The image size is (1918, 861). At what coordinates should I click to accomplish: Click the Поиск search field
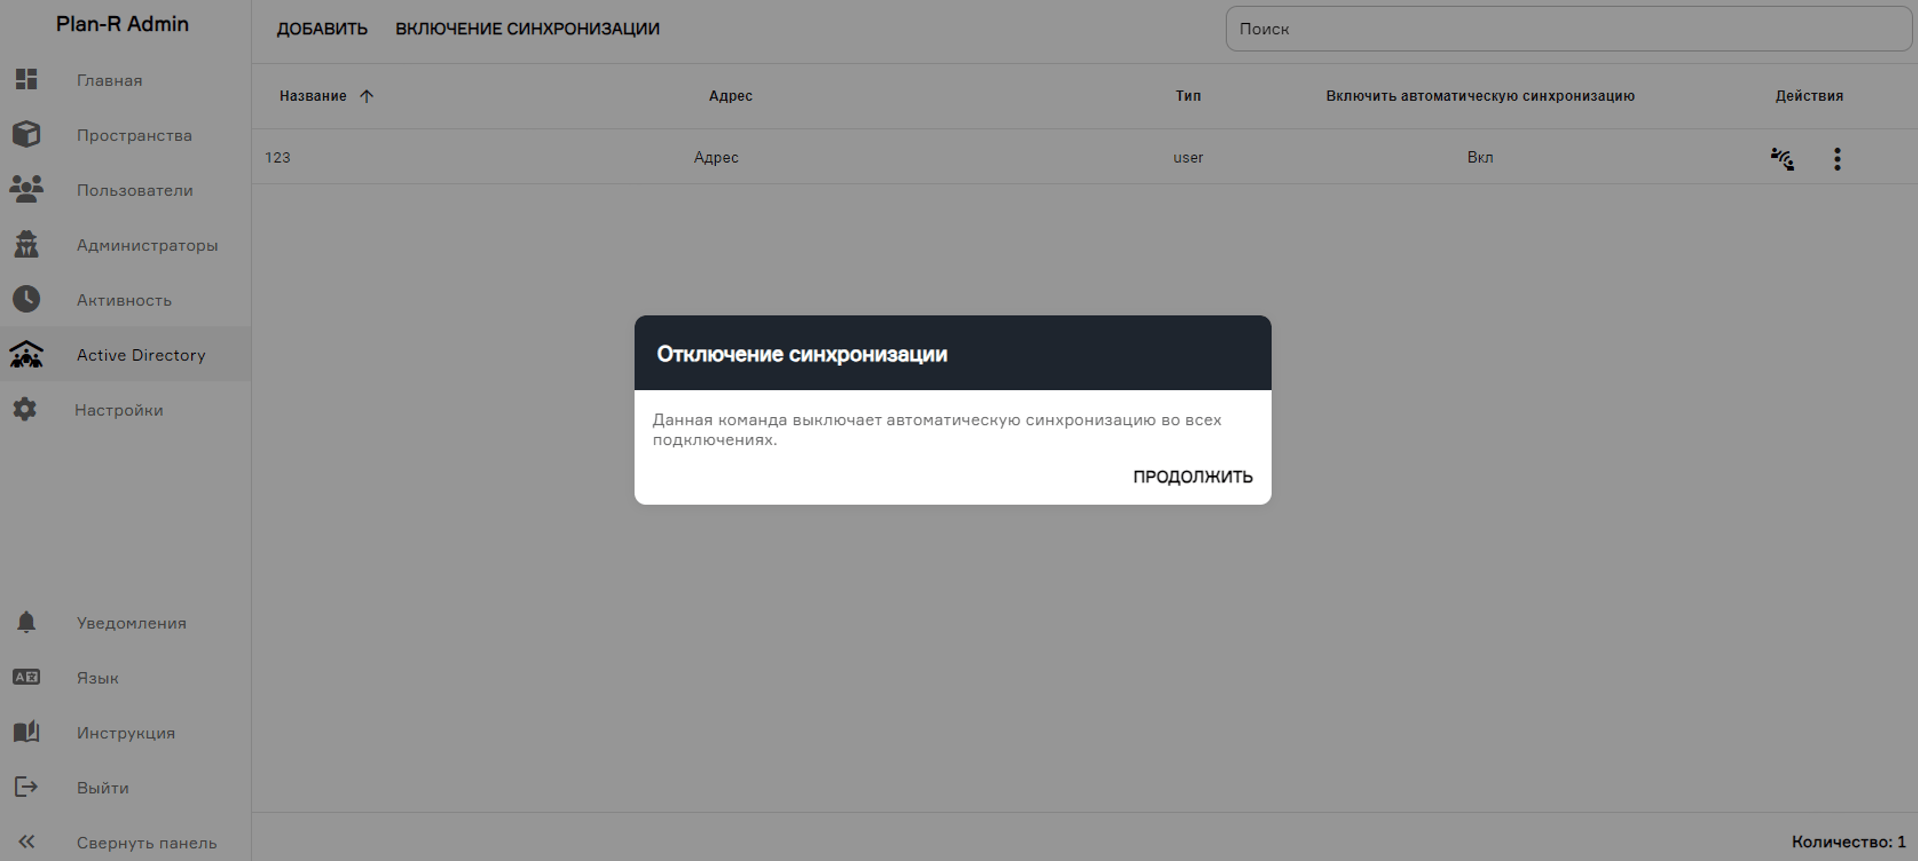coord(1568,29)
